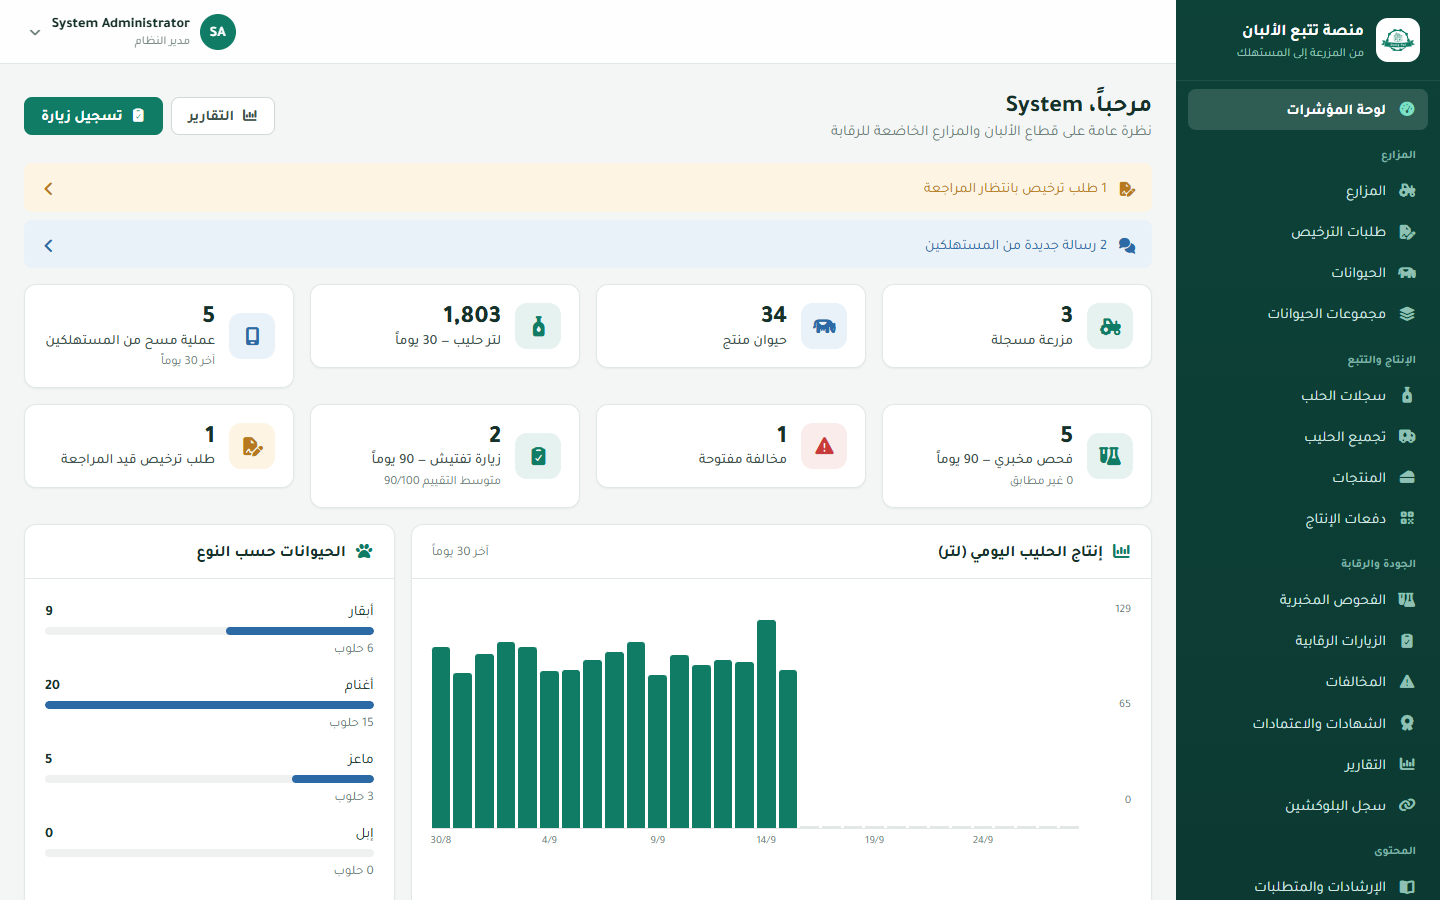Expand the pending licence request alert chevron
Image resolution: width=1440 pixels, height=900 pixels.
48,188
